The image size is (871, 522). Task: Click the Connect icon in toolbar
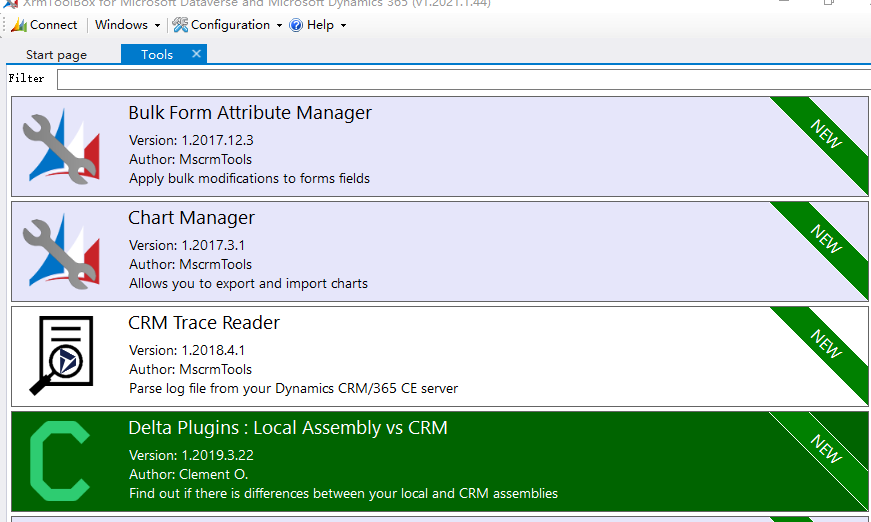point(19,25)
